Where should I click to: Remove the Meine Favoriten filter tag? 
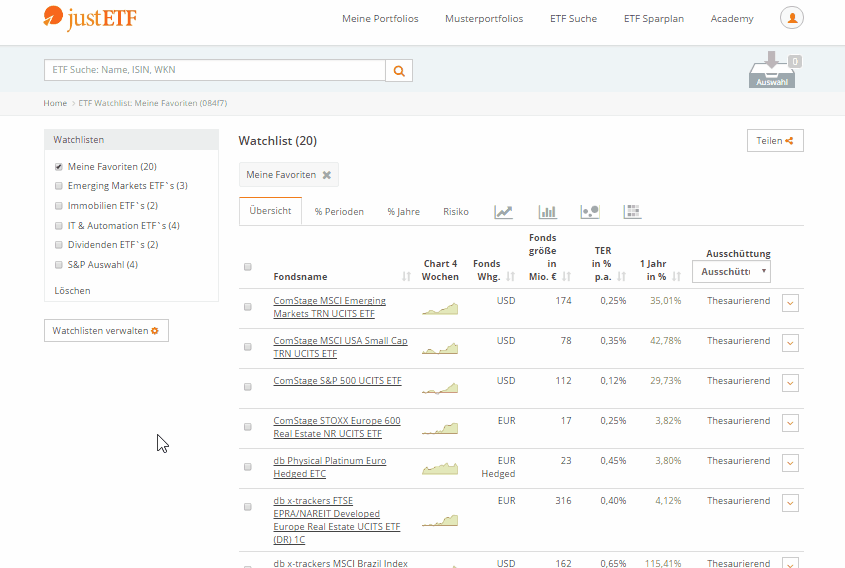(326, 175)
